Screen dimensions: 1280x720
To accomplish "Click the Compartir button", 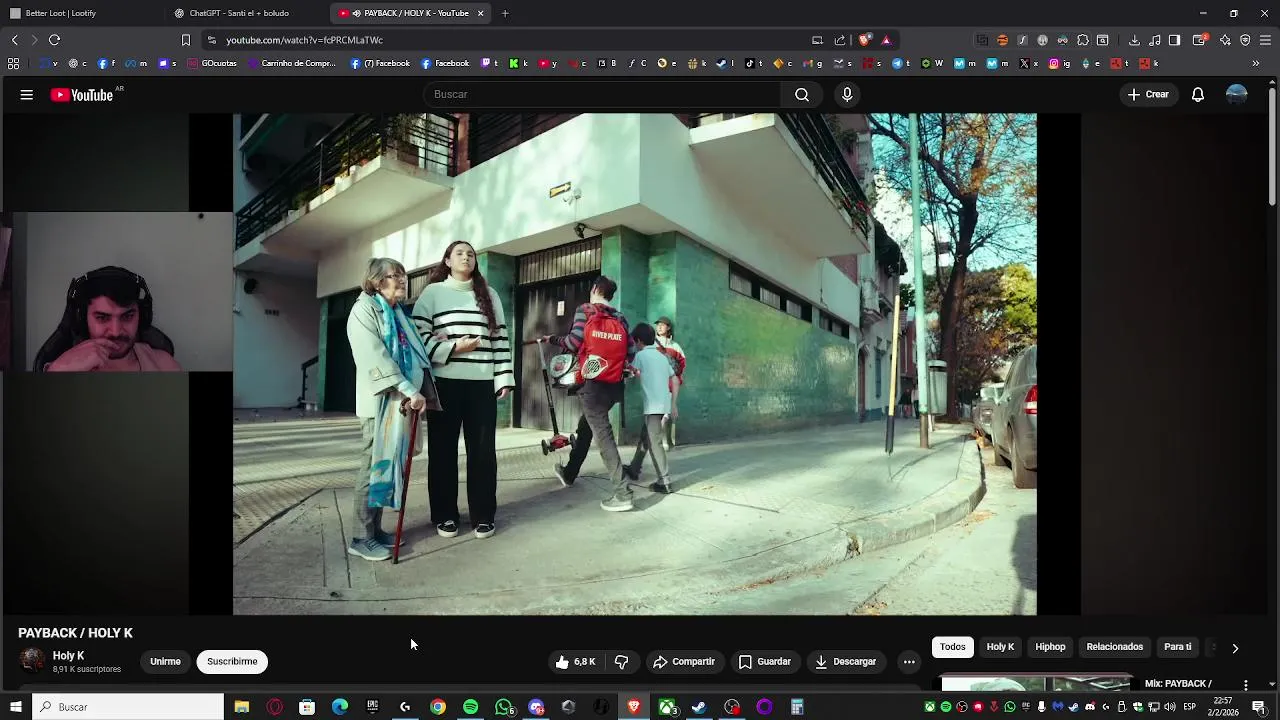I will coord(684,662).
